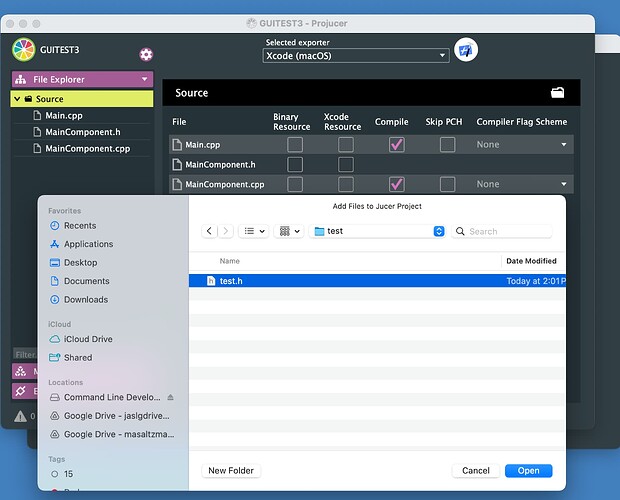This screenshot has width=620, height=500.
Task: Select Google Drive - jaslgdrive location
Action: pyautogui.click(x=110, y=416)
